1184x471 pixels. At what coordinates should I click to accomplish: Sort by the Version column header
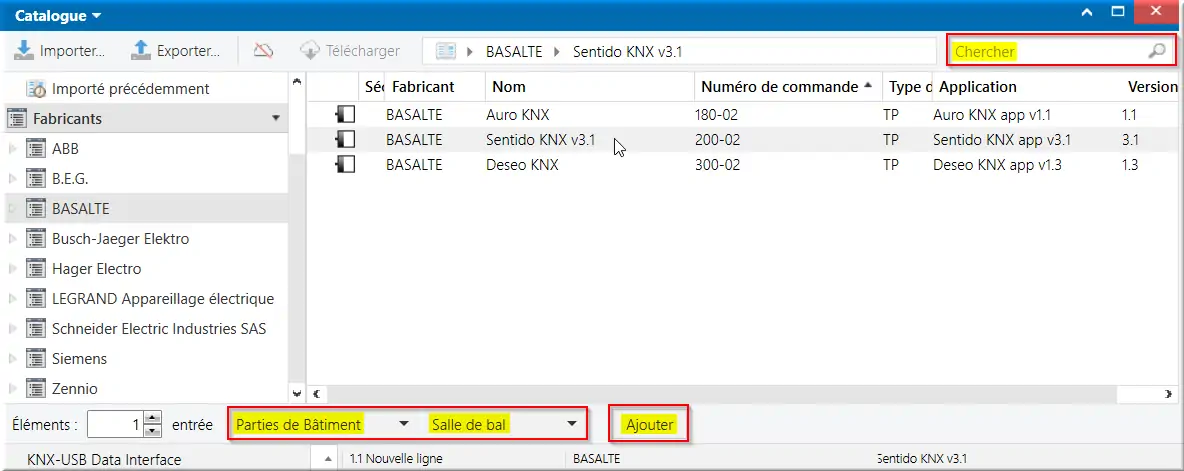(1152, 87)
